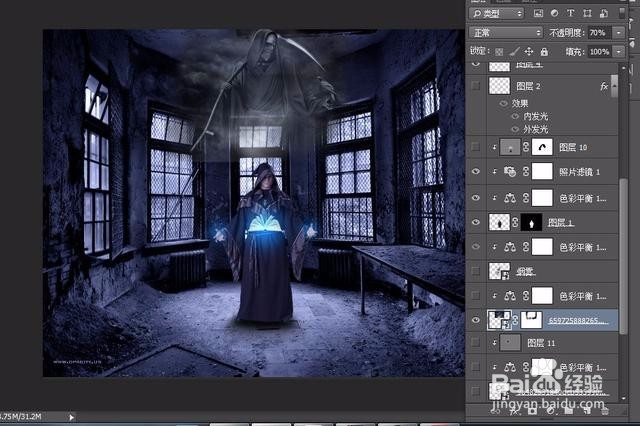
Task: Toggle 外发光 outer glow visibility eye
Action: point(516,130)
